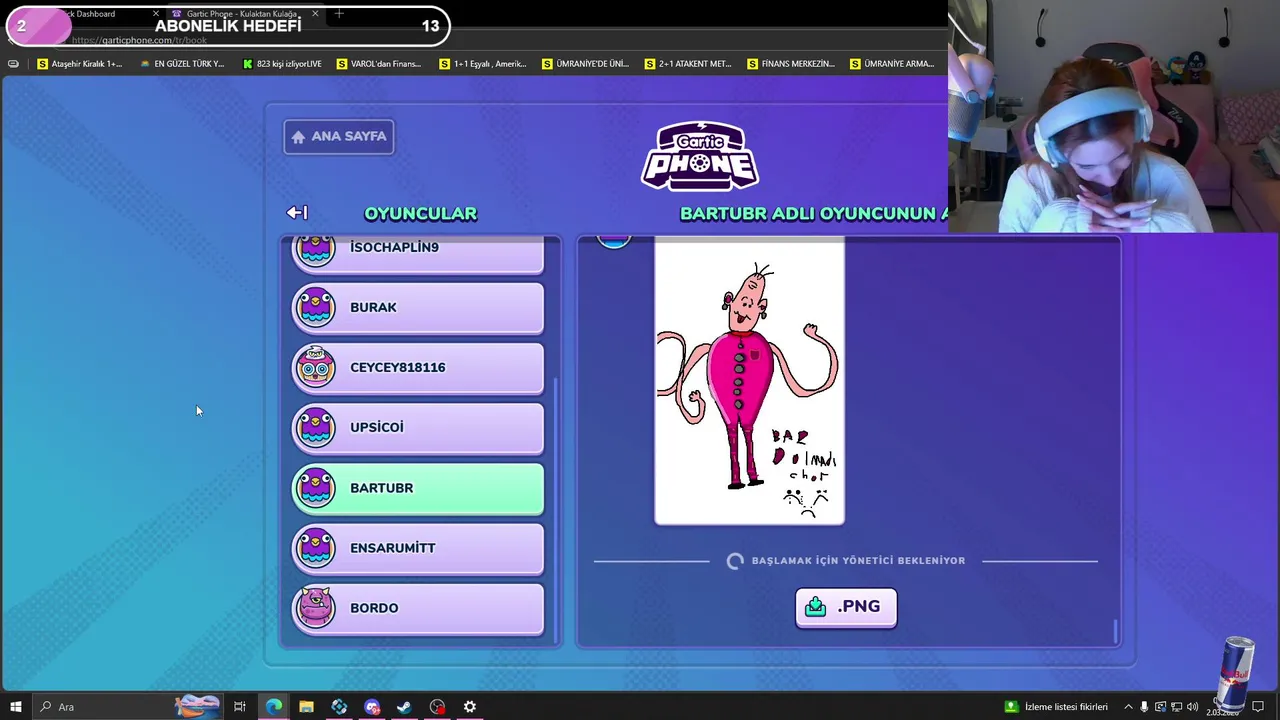This screenshot has height=720, width=1280.
Task: Click the drawing of the pink character
Action: pos(749,381)
